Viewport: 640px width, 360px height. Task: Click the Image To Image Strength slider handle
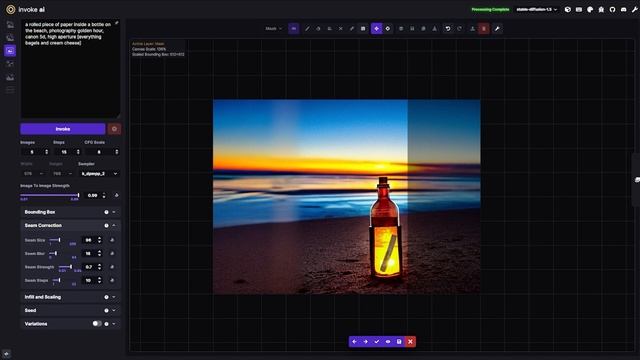78,195
